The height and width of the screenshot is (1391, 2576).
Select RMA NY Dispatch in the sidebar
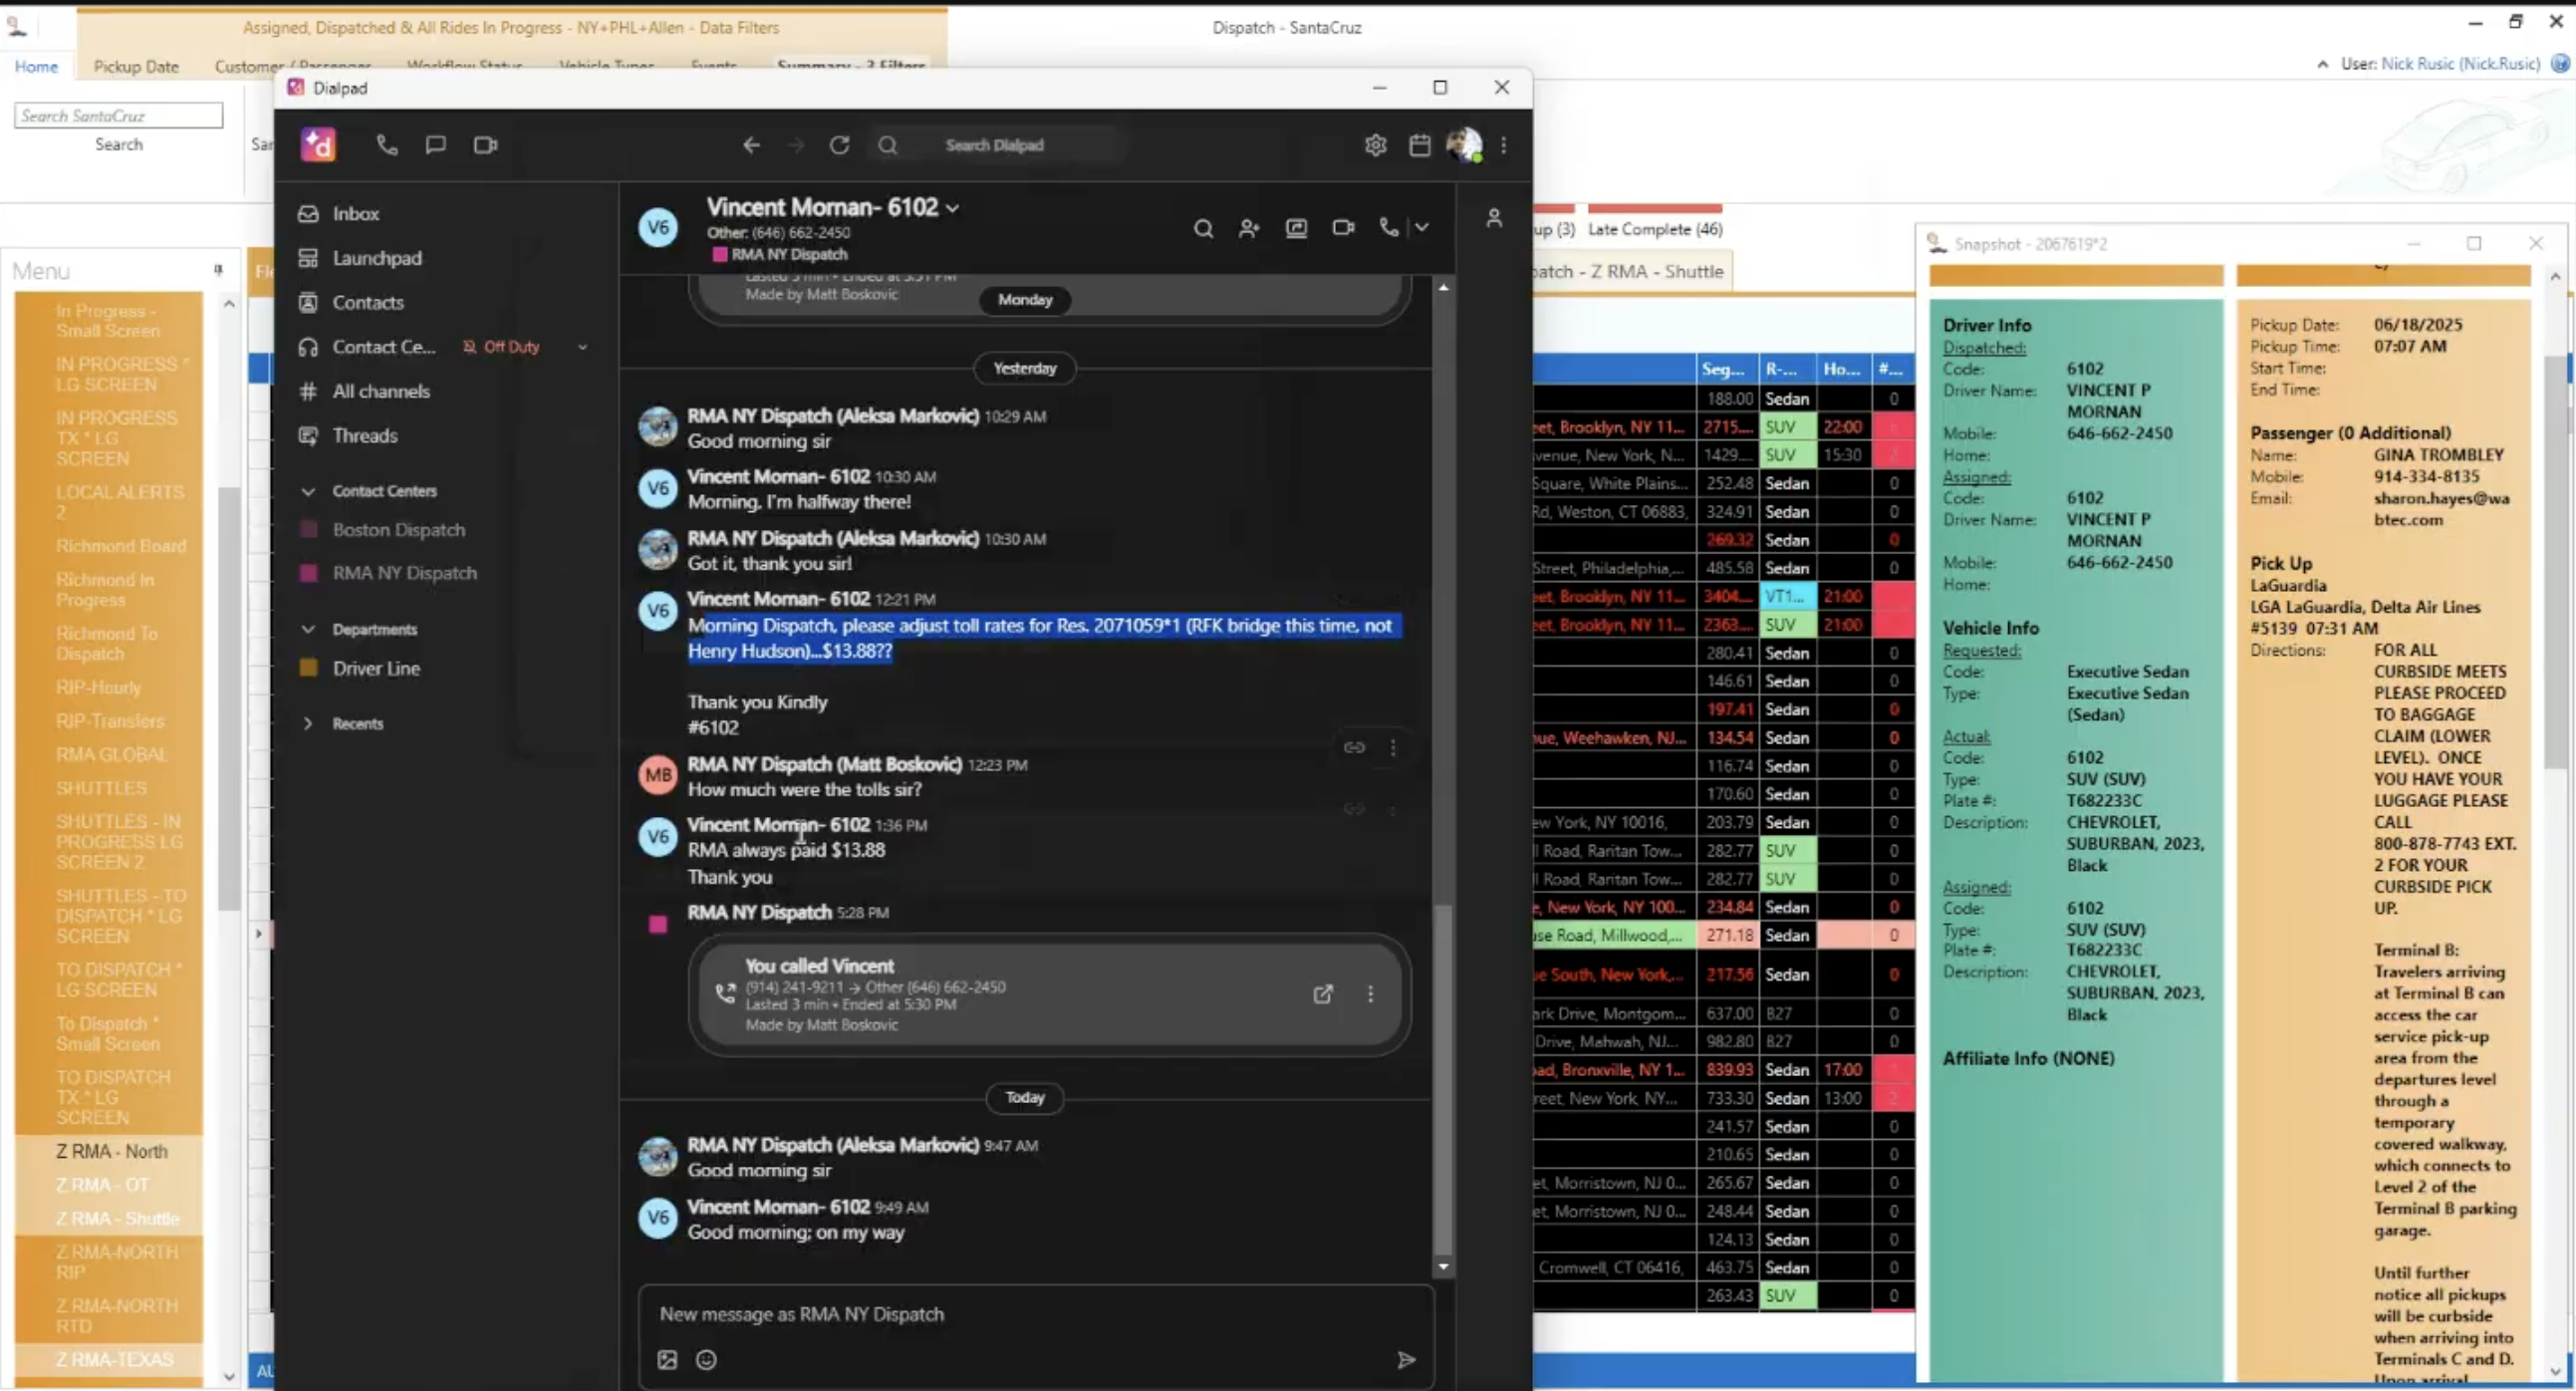tap(403, 573)
